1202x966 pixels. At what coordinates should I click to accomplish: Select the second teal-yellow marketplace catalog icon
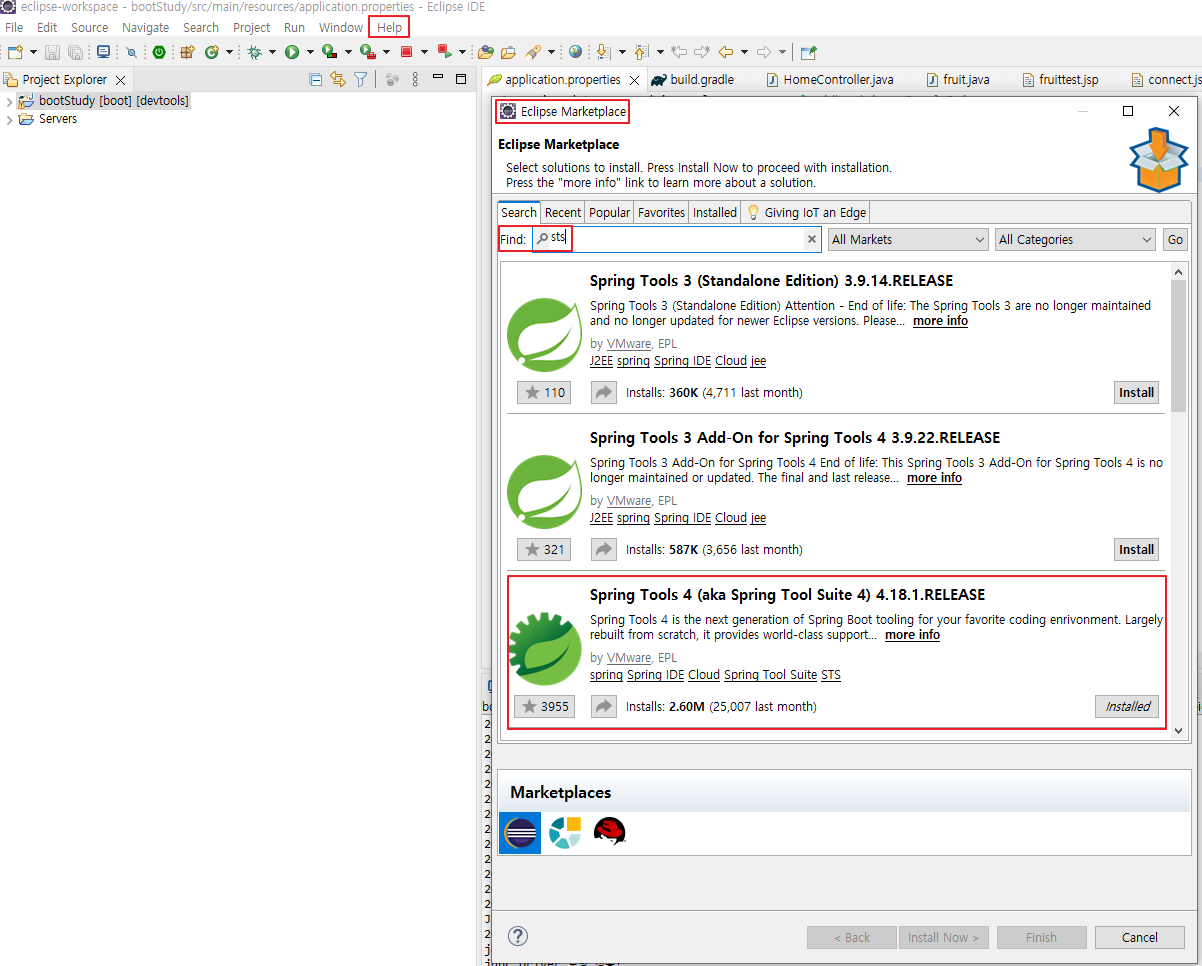pyautogui.click(x=565, y=832)
